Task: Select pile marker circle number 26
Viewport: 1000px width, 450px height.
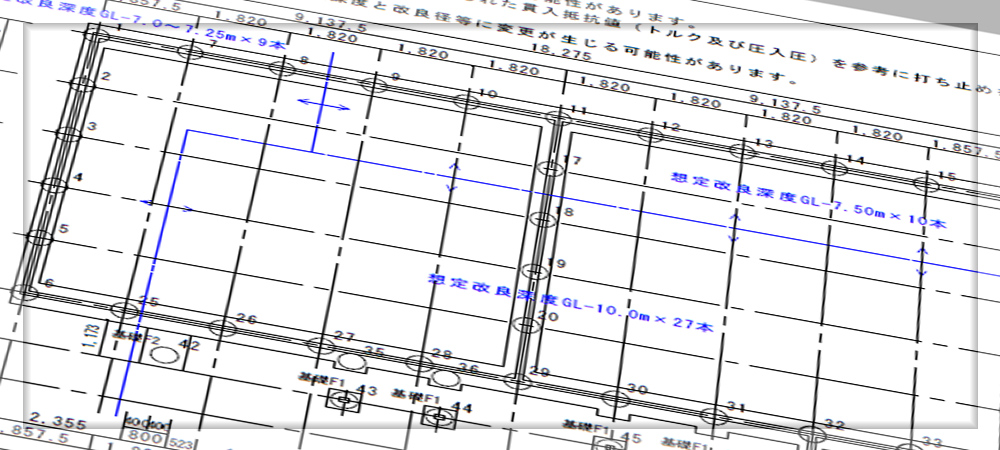Action: [x=222, y=328]
